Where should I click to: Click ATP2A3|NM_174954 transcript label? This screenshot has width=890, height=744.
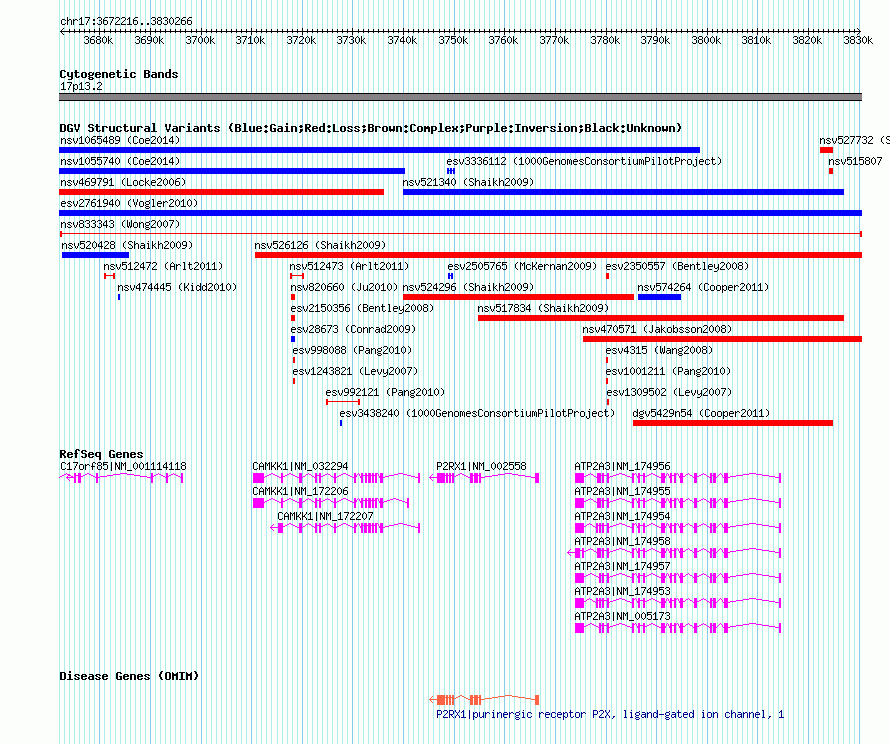click(622, 516)
